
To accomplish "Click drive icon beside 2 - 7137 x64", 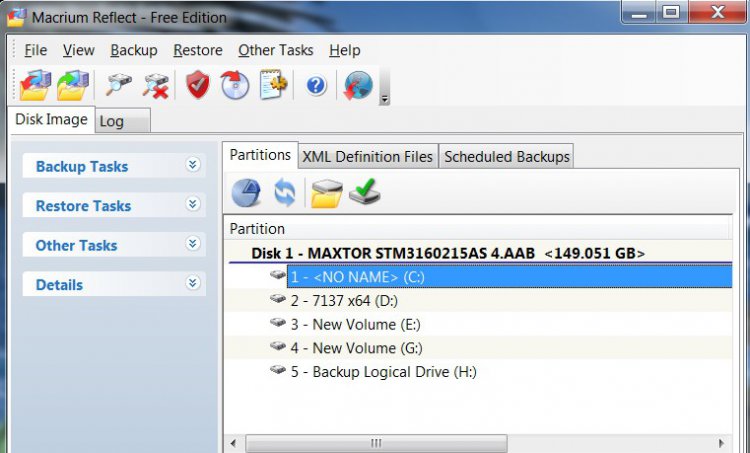I will tap(277, 298).
